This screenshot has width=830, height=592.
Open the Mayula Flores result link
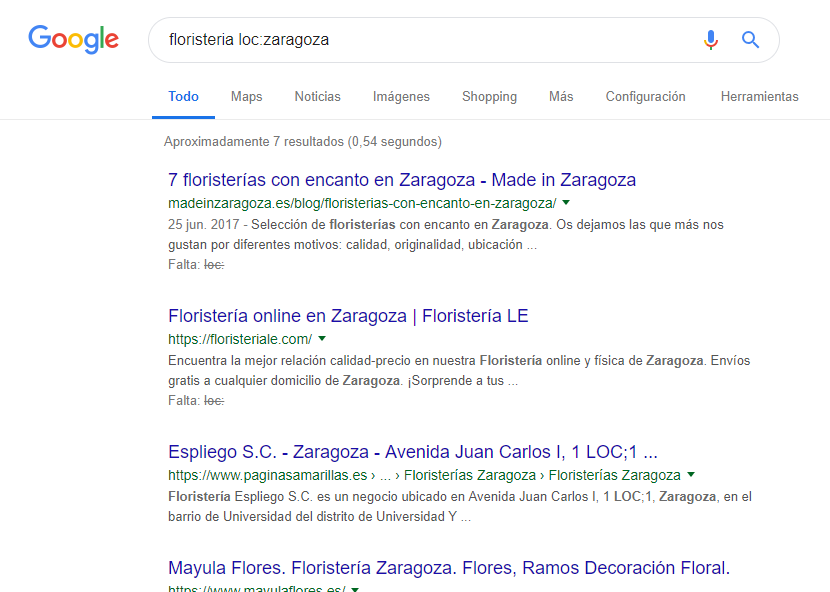pos(448,568)
